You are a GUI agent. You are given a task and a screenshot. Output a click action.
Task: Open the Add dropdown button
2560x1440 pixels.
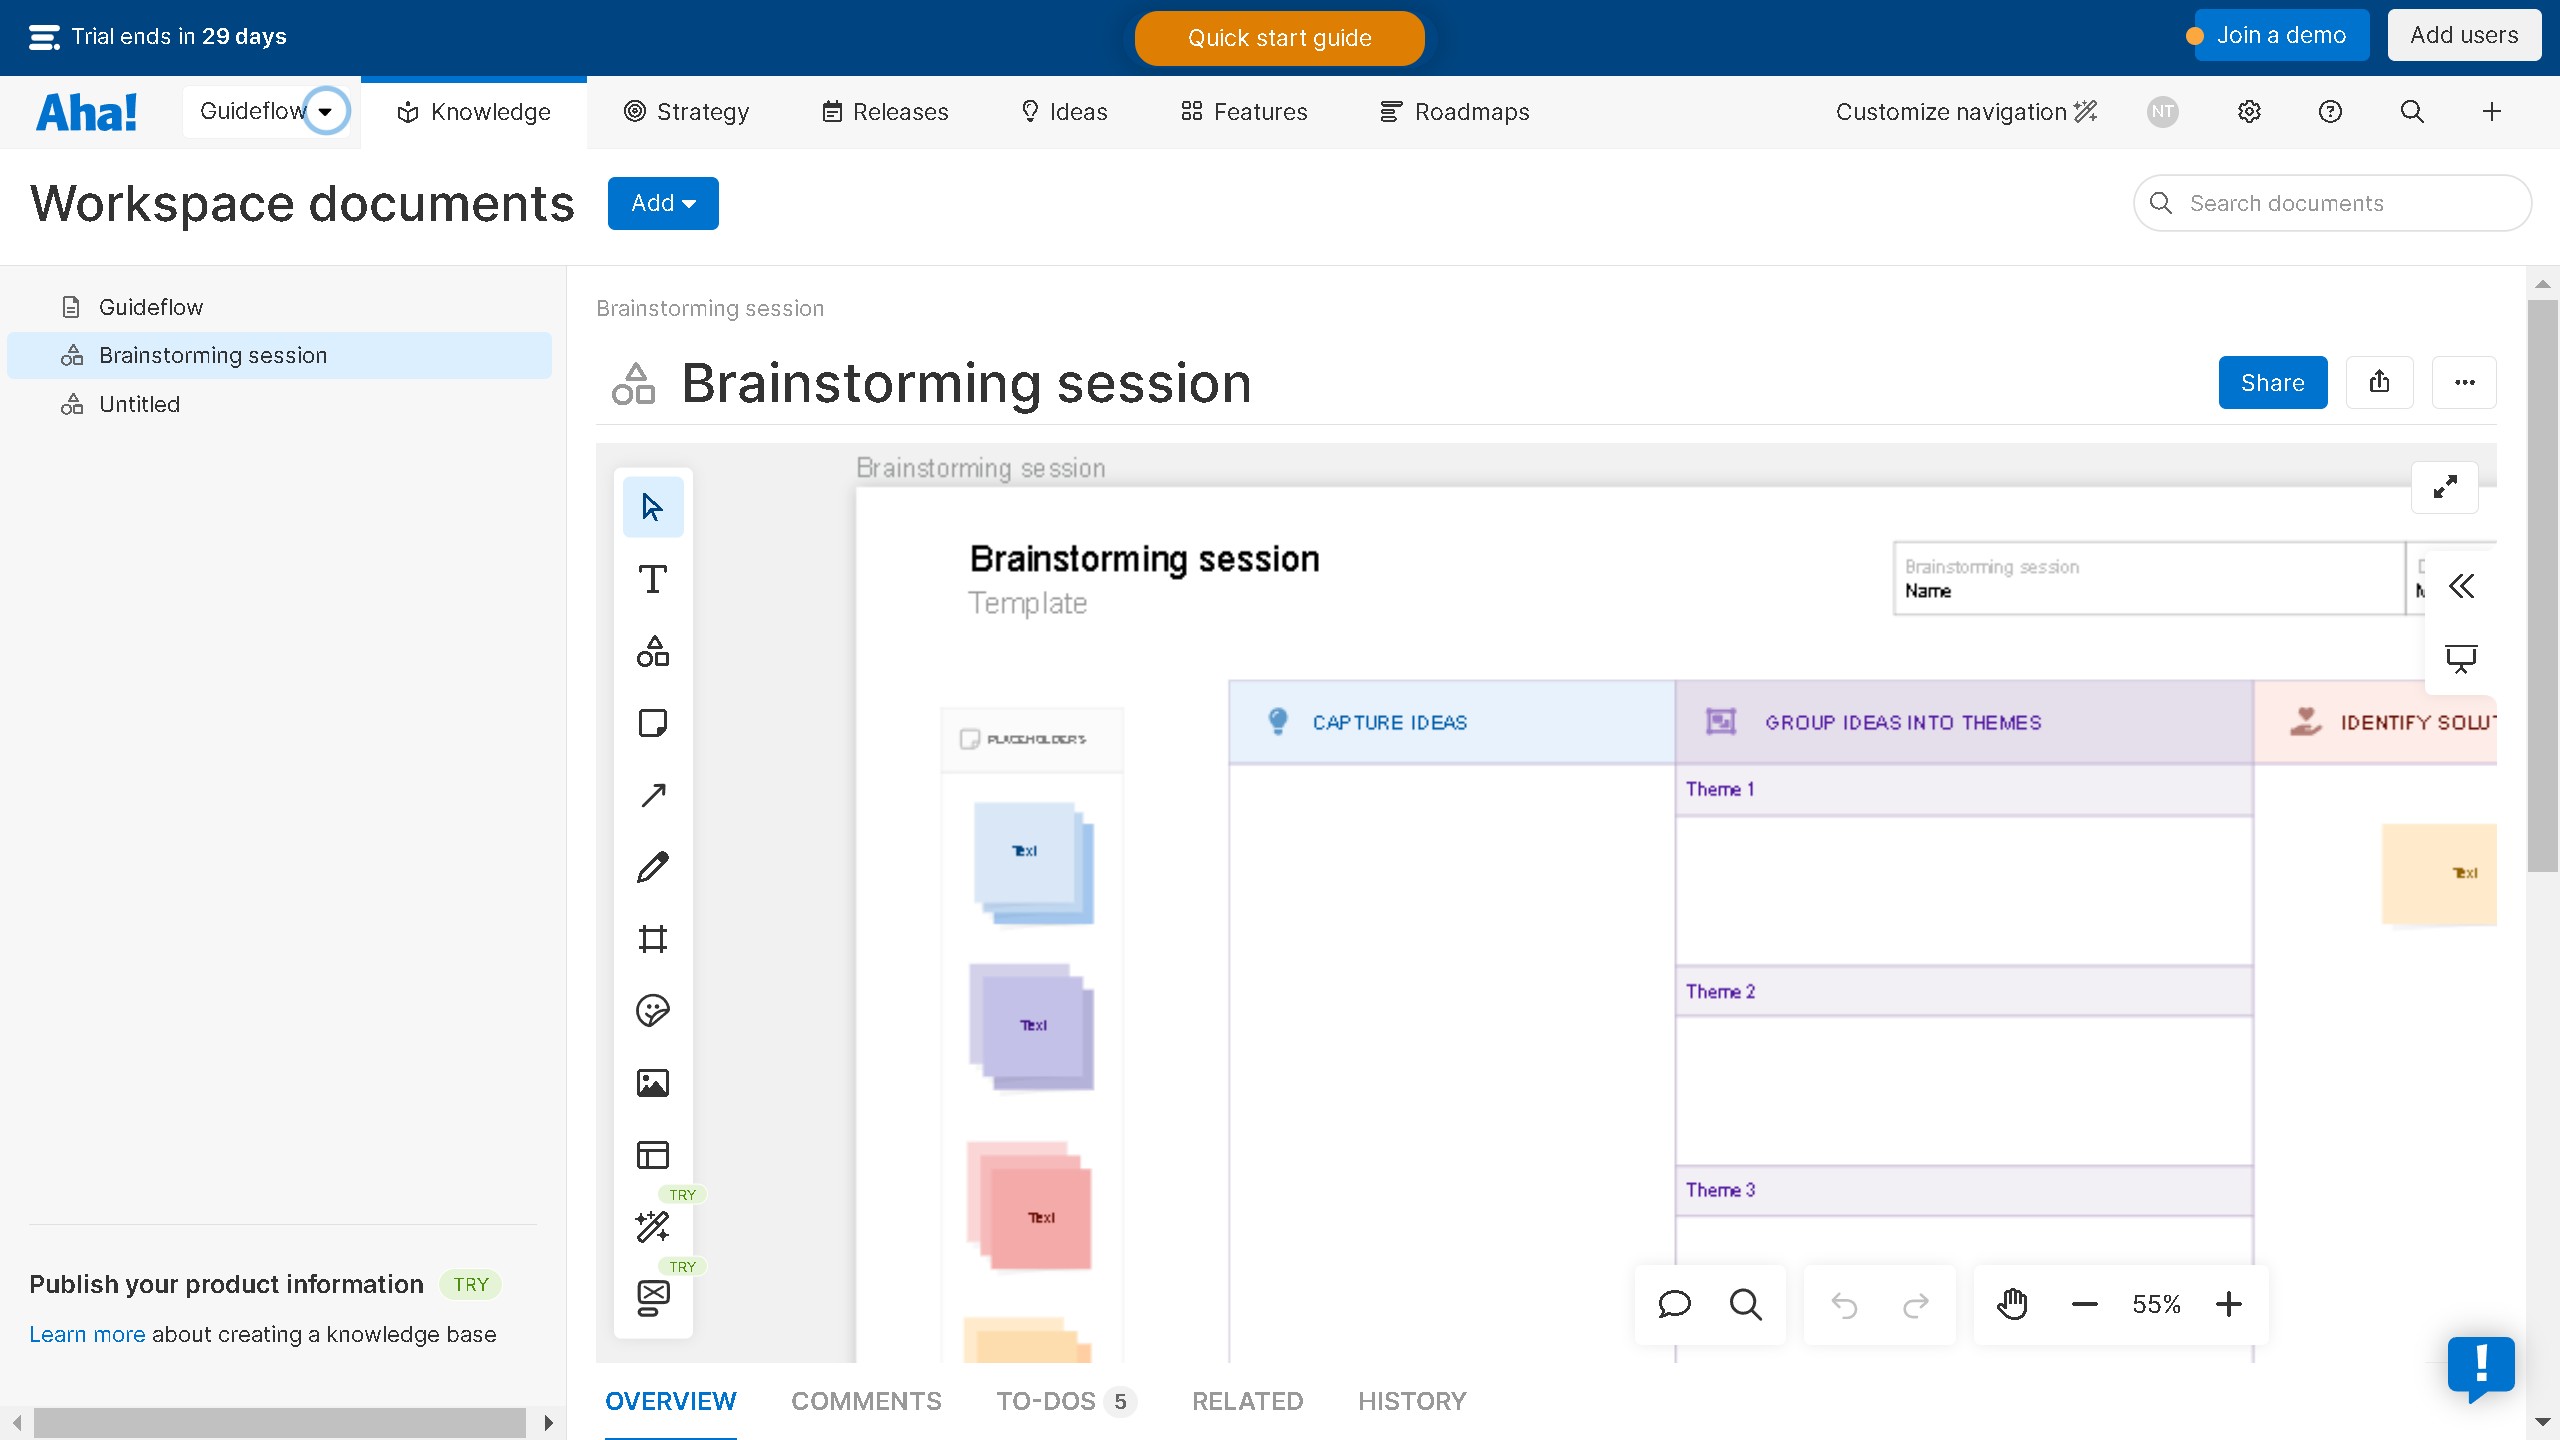click(x=663, y=204)
